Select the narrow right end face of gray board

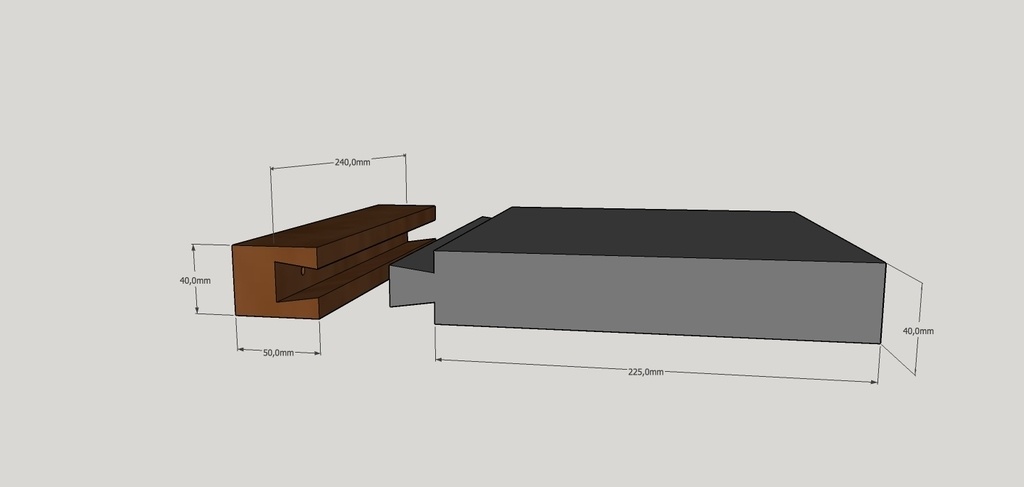[x=883, y=302]
